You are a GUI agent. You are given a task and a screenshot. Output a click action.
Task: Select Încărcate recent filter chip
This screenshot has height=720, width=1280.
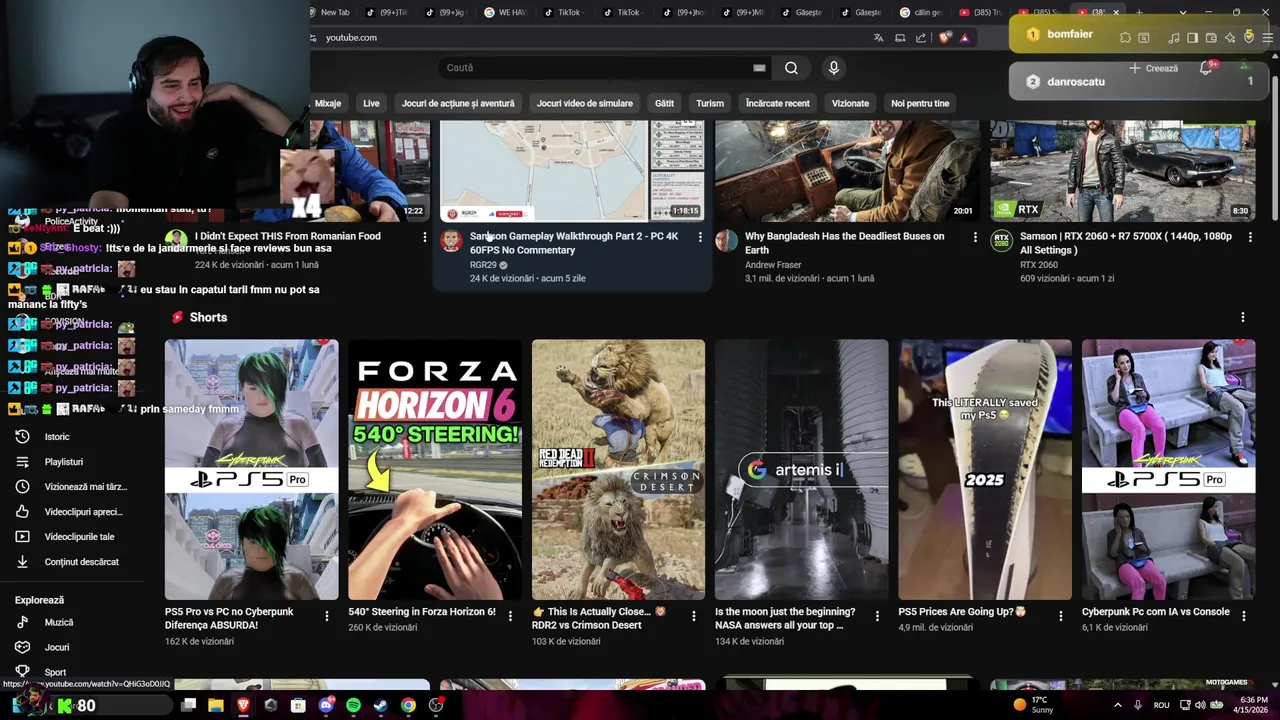coord(777,103)
